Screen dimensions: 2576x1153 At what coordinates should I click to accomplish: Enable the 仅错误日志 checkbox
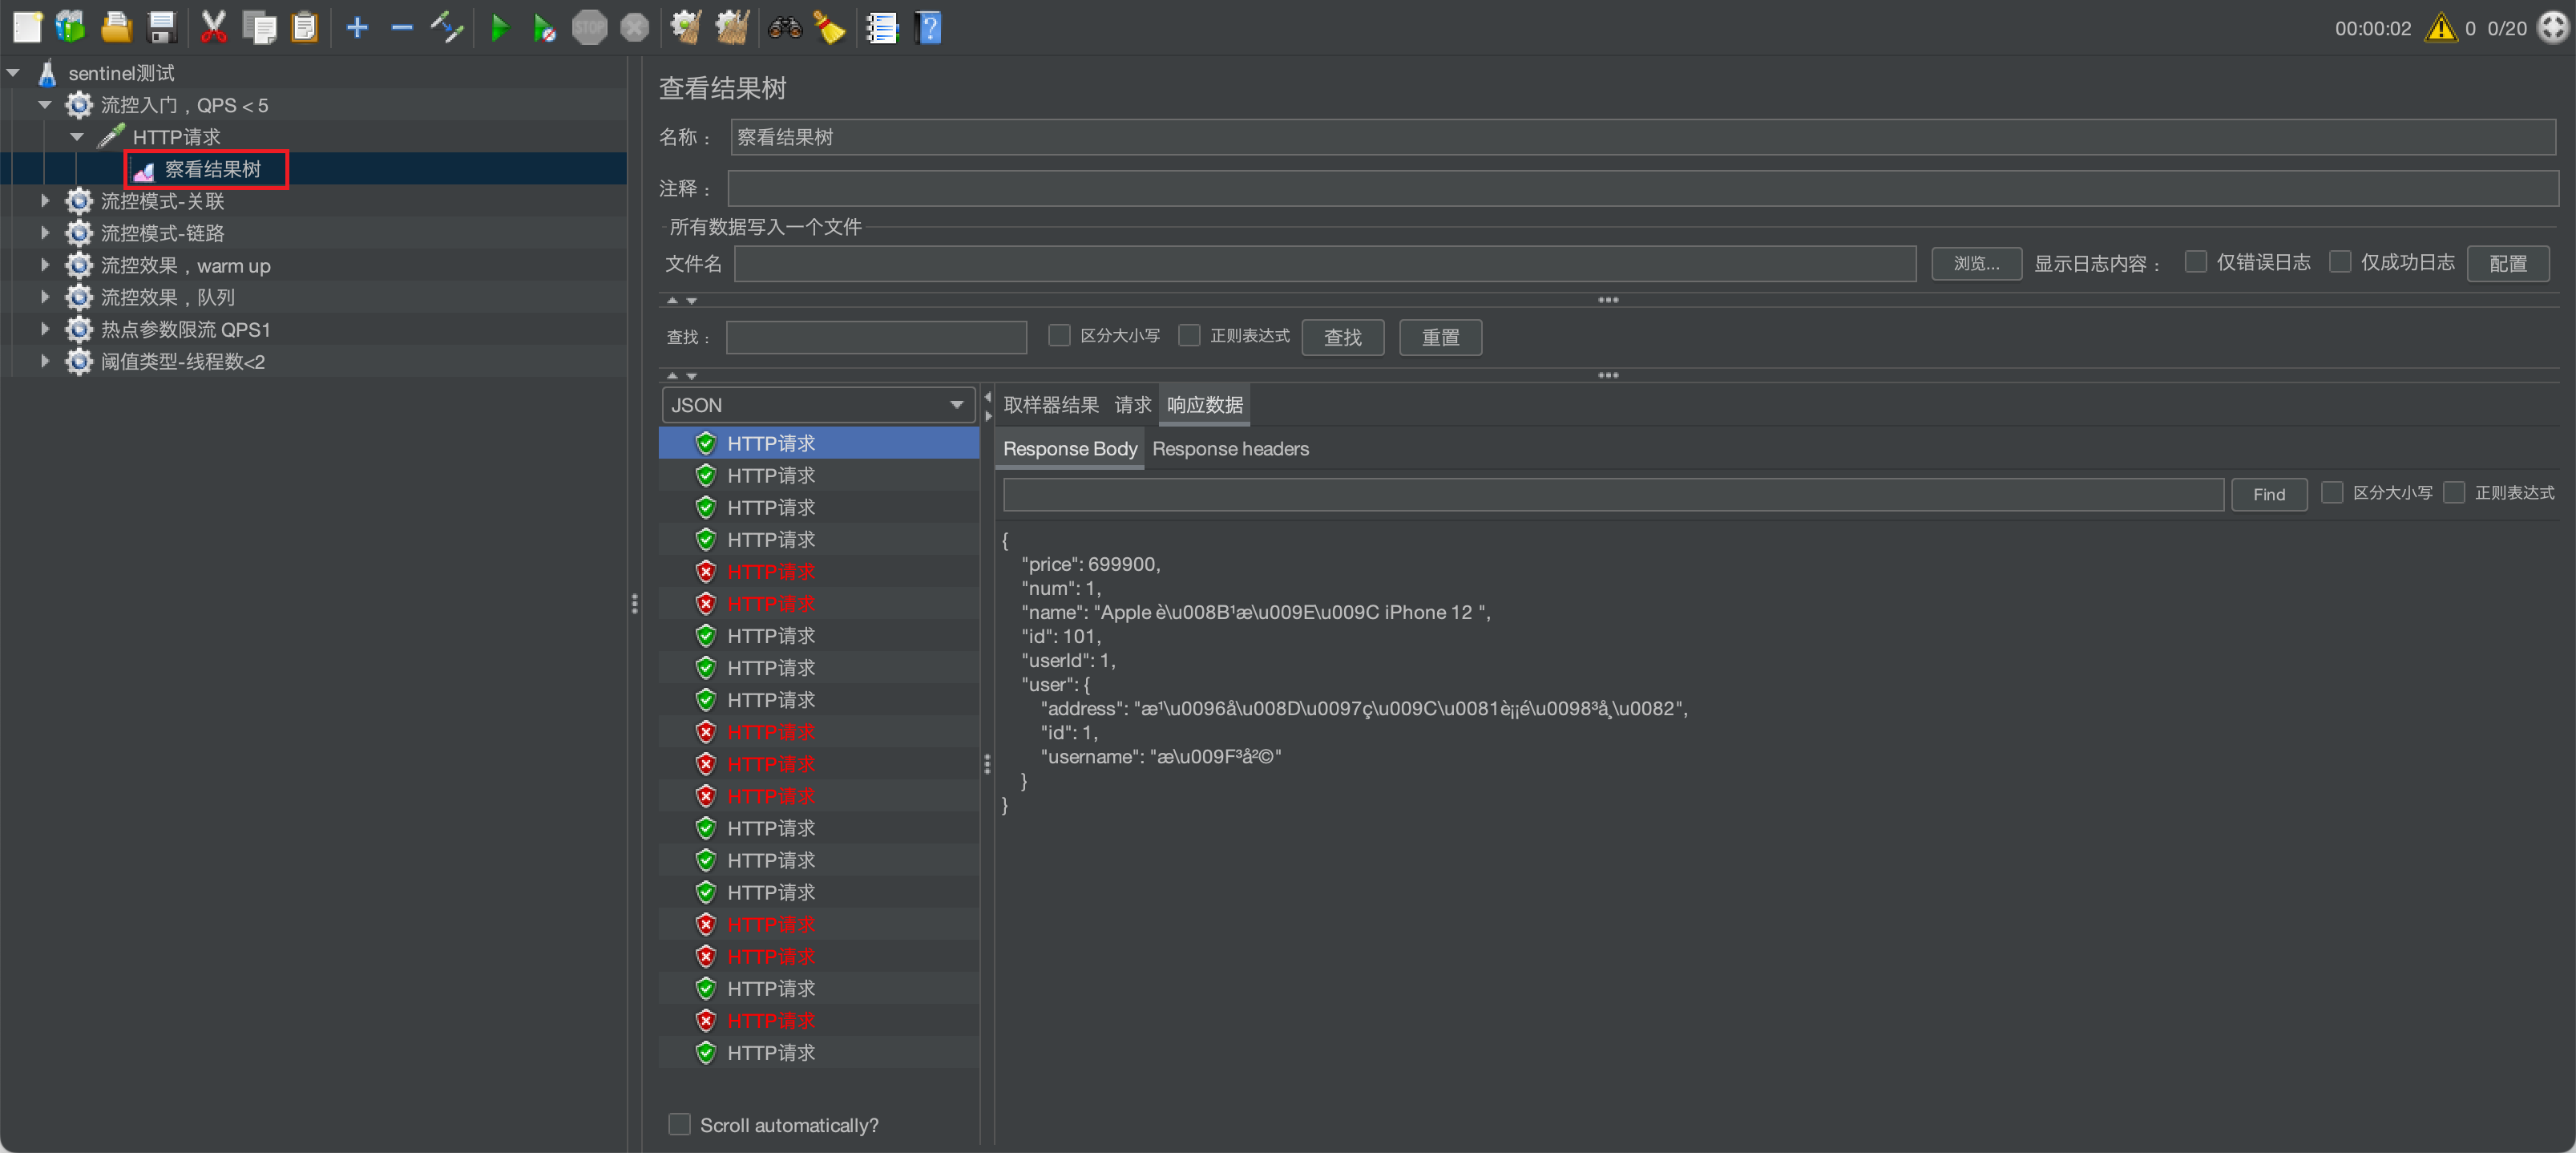(x=2195, y=262)
